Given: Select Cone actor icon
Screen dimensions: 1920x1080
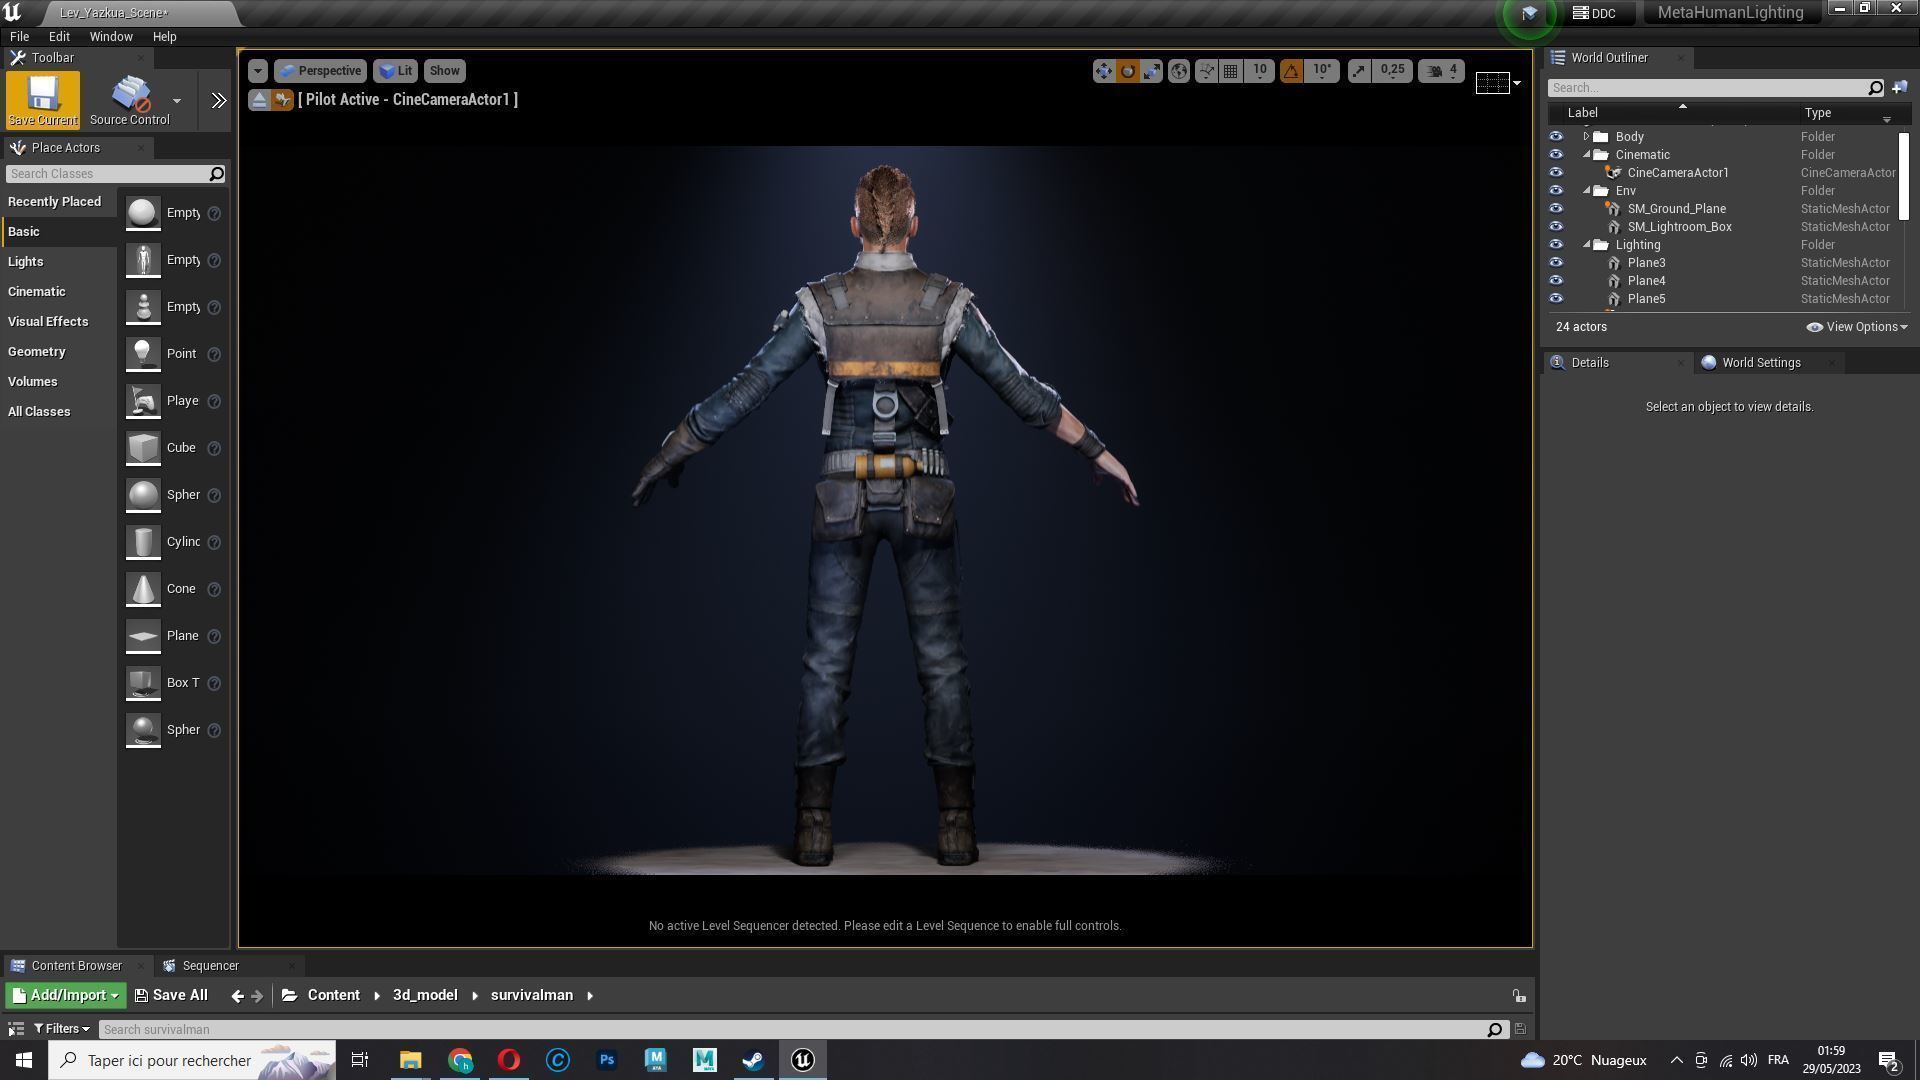Looking at the screenshot, I should pyautogui.click(x=143, y=590).
